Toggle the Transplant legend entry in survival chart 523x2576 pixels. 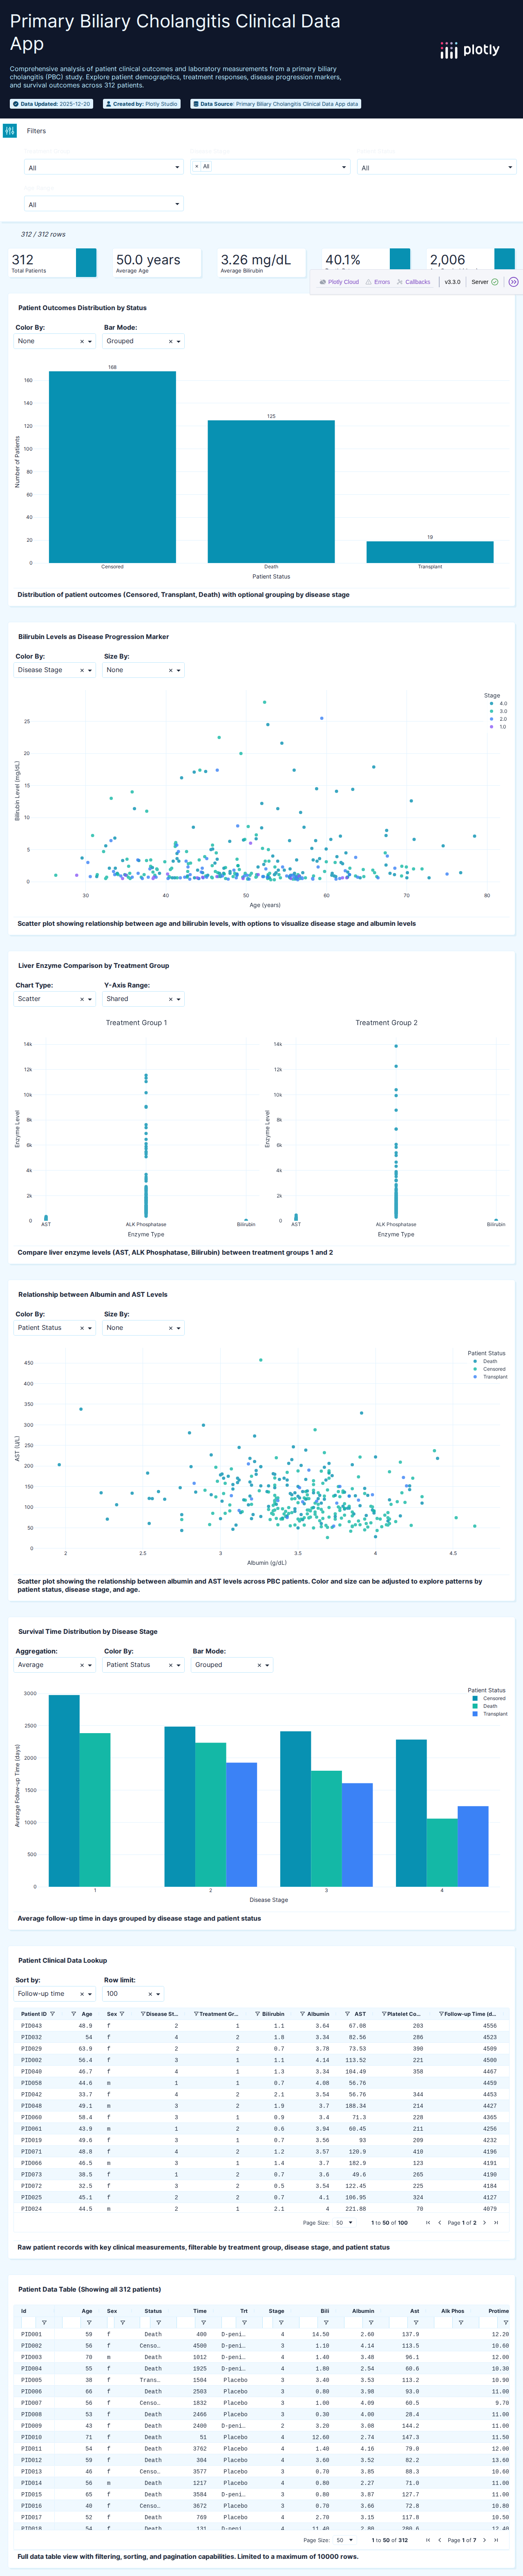[494, 1714]
